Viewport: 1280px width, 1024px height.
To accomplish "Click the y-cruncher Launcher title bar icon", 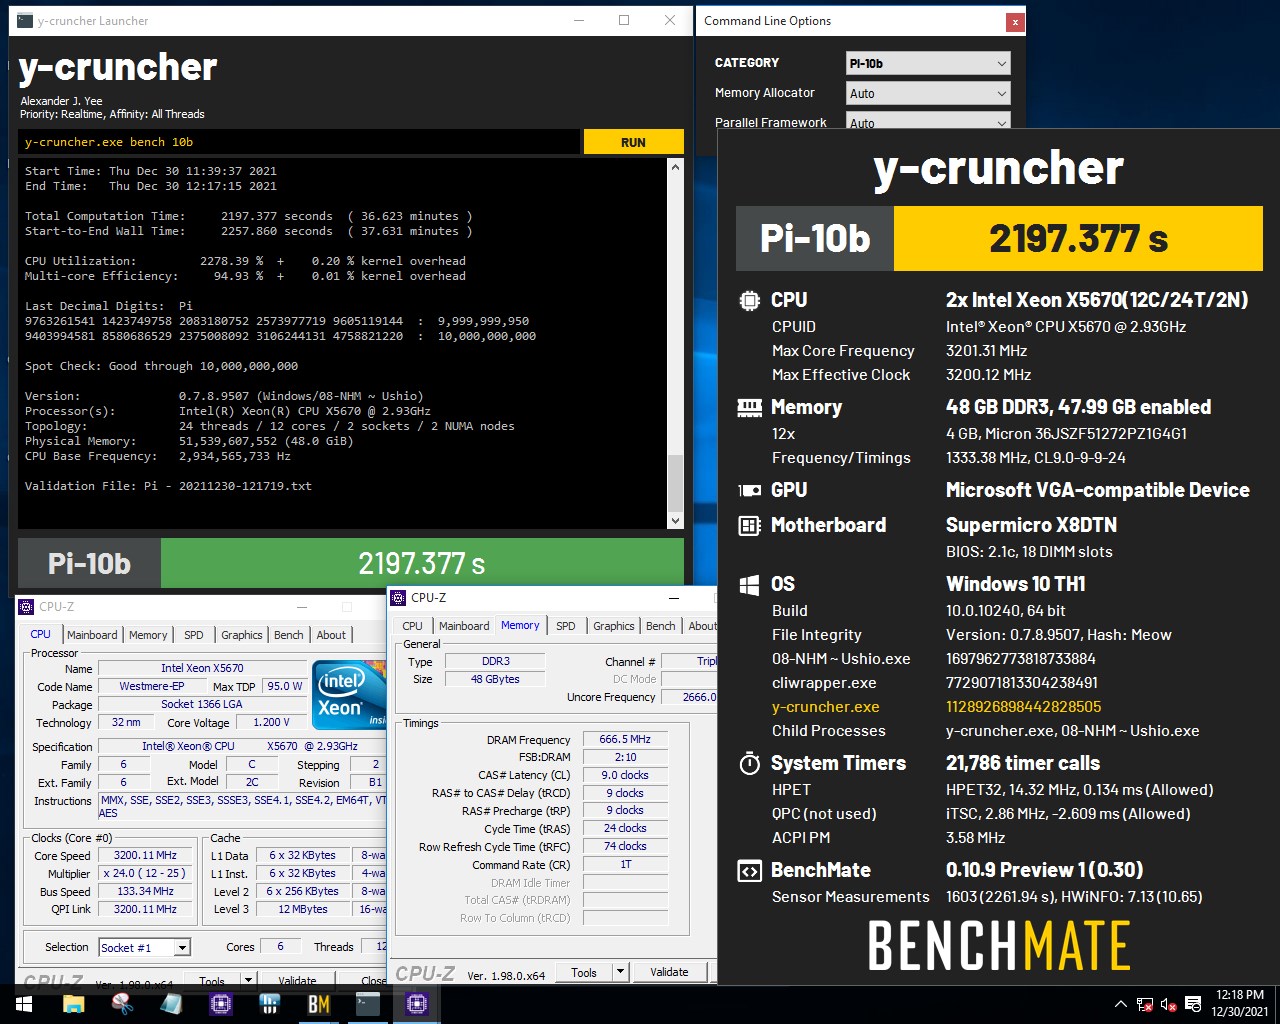I will tap(25, 20).
